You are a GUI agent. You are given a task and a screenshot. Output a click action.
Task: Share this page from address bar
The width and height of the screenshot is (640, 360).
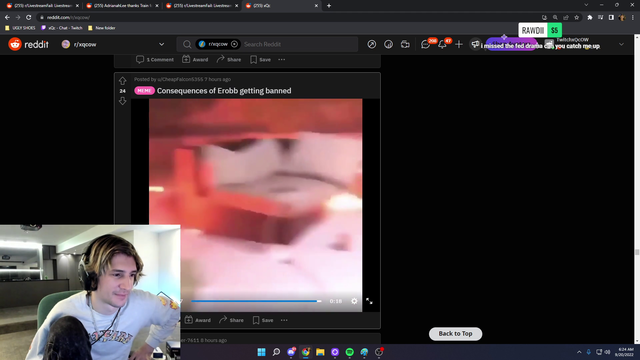(566, 18)
